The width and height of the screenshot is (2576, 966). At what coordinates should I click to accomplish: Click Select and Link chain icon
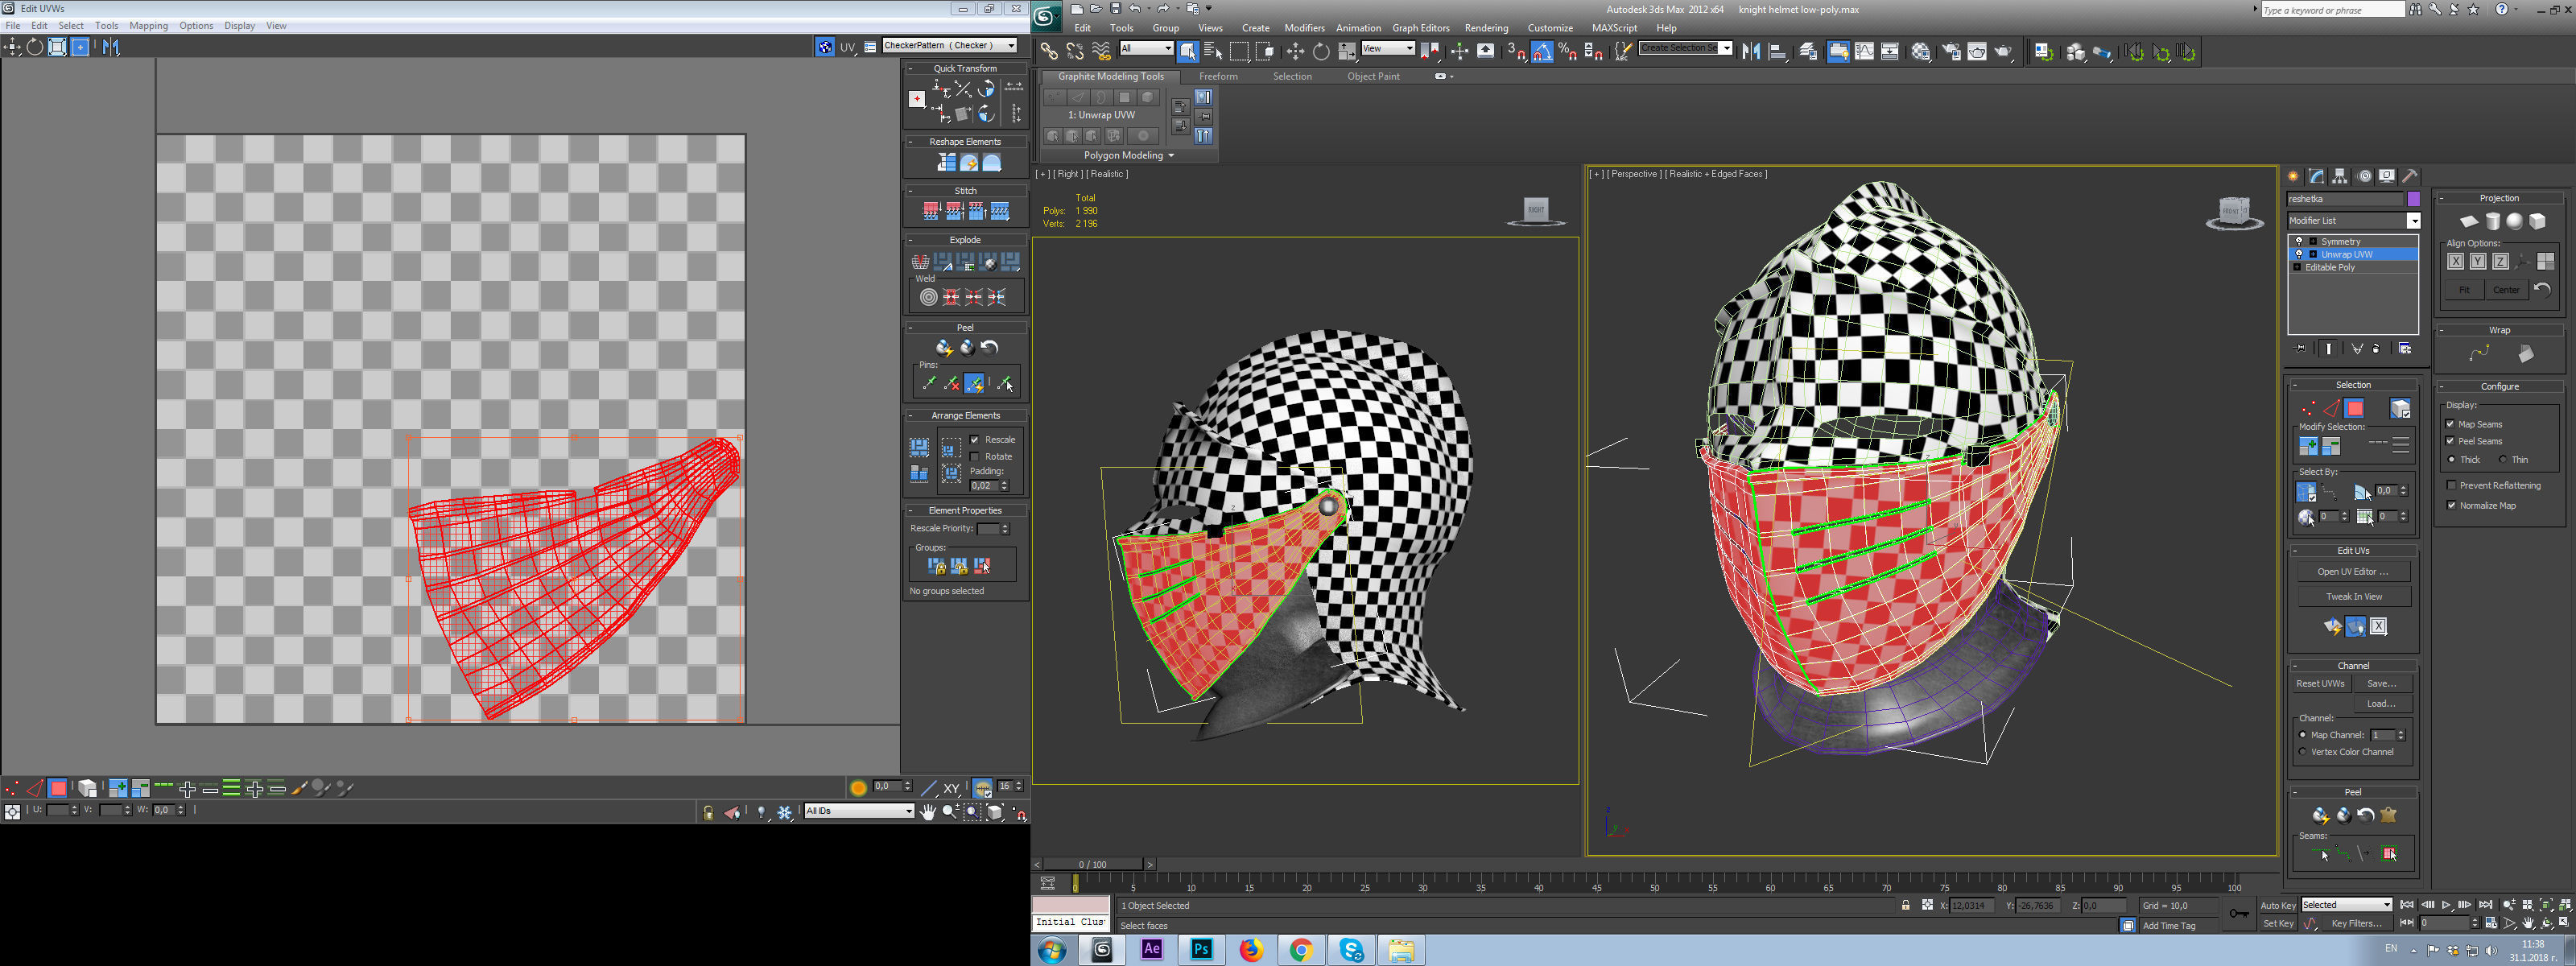1049,51
